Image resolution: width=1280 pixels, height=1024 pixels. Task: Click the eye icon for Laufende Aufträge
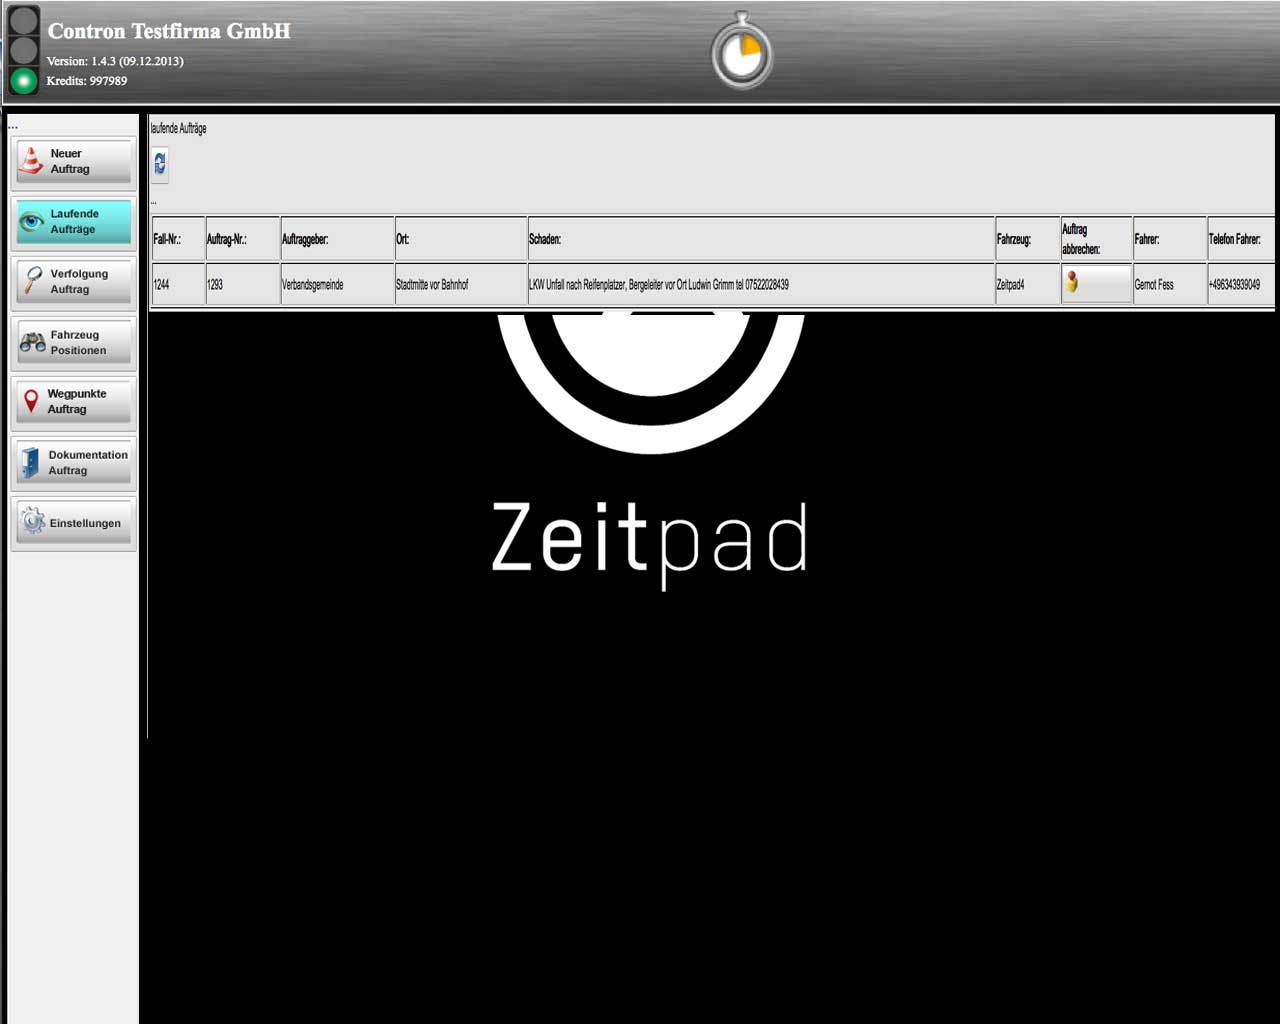click(32, 222)
